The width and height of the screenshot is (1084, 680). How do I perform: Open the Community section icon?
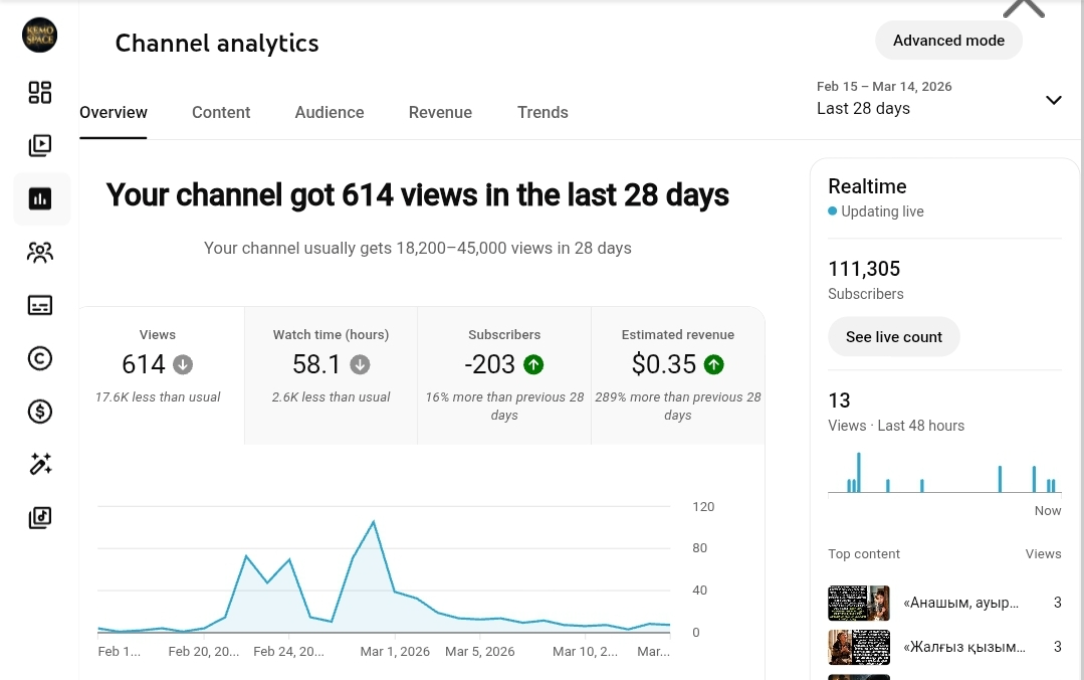tap(40, 252)
